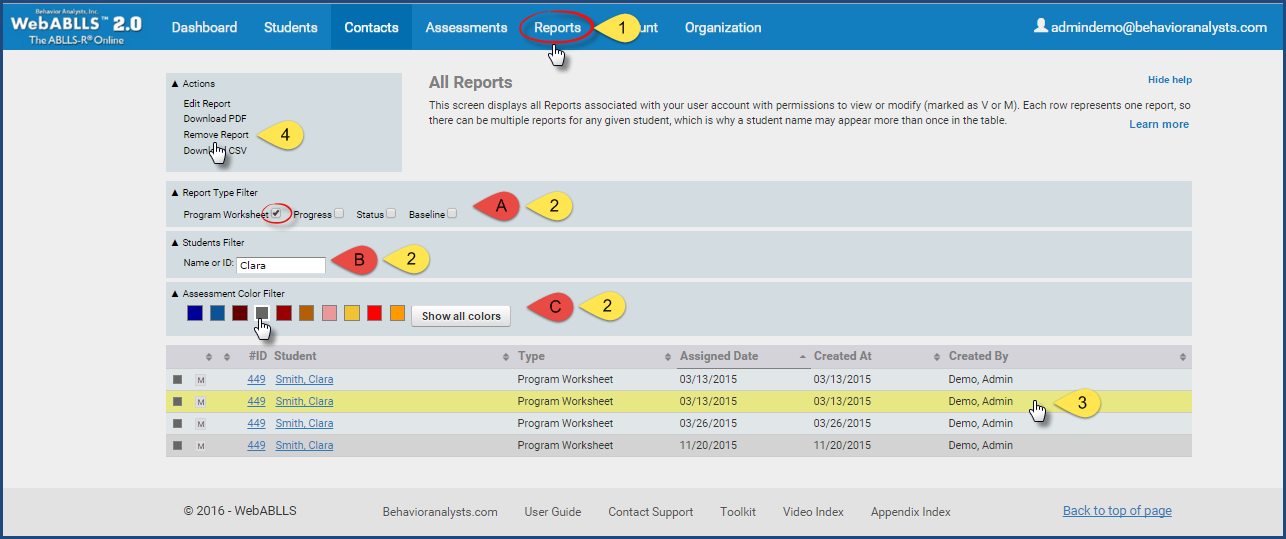This screenshot has height=539, width=1286.
Task: Open the Assessments menu
Action: [466, 27]
